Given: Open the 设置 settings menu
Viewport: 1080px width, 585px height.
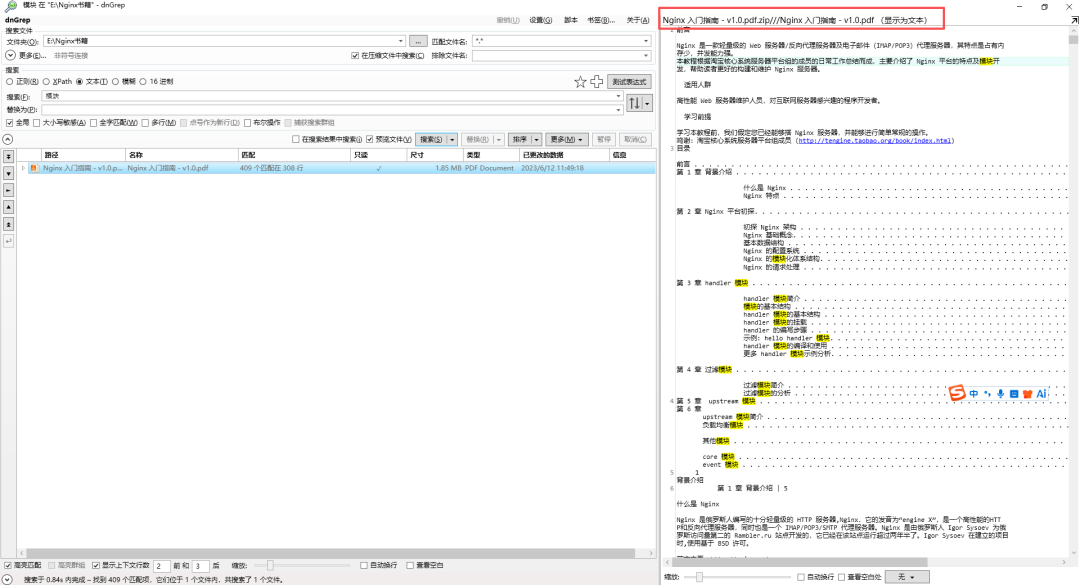Looking at the screenshot, I should pyautogui.click(x=541, y=21).
